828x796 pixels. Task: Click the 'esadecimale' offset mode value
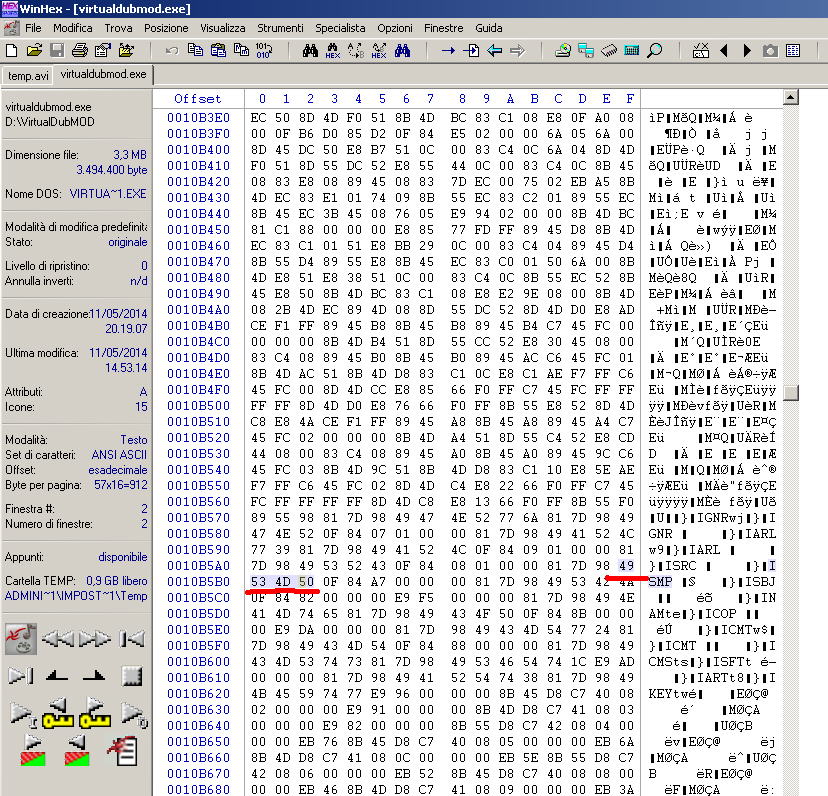118,470
